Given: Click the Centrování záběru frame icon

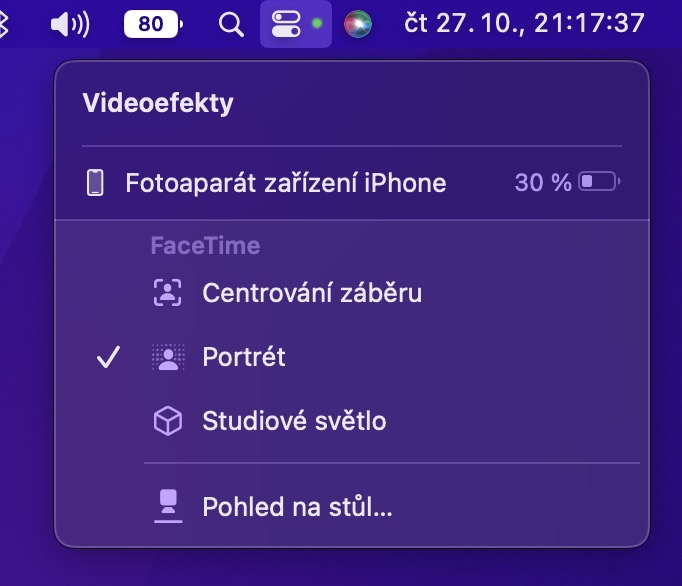Looking at the screenshot, I should [167, 293].
